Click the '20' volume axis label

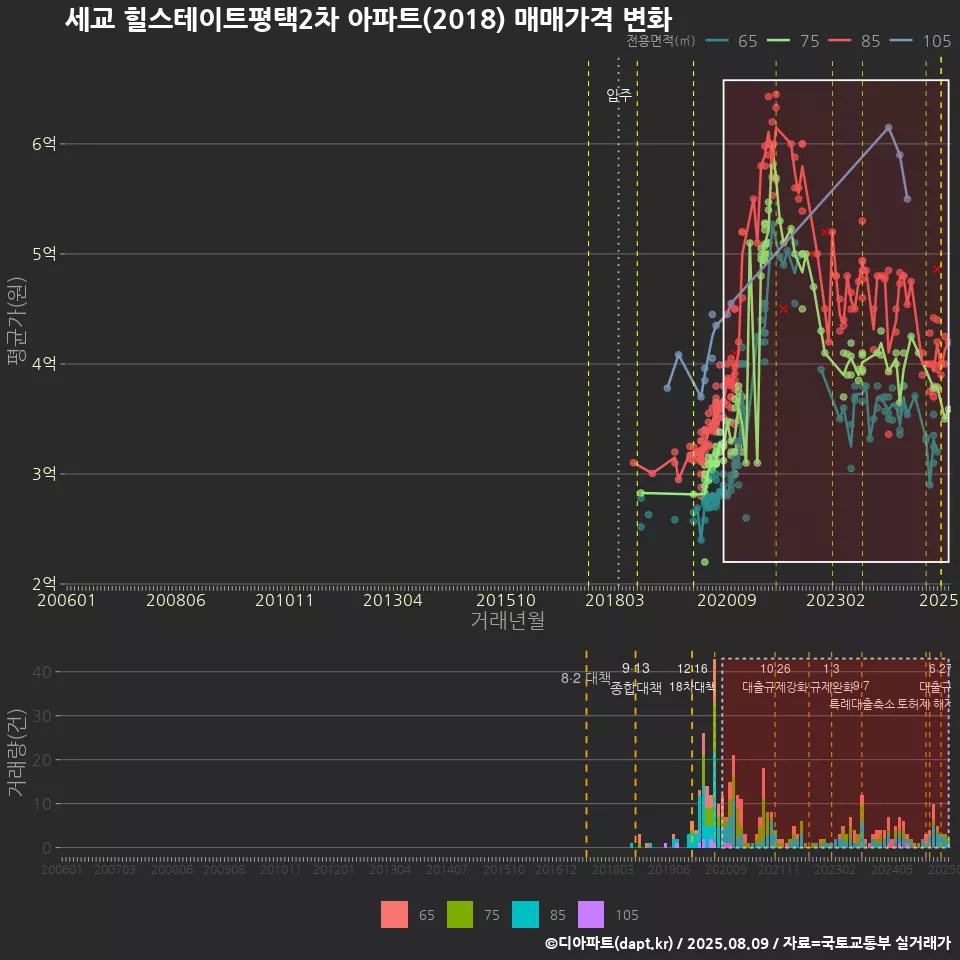click(42, 760)
